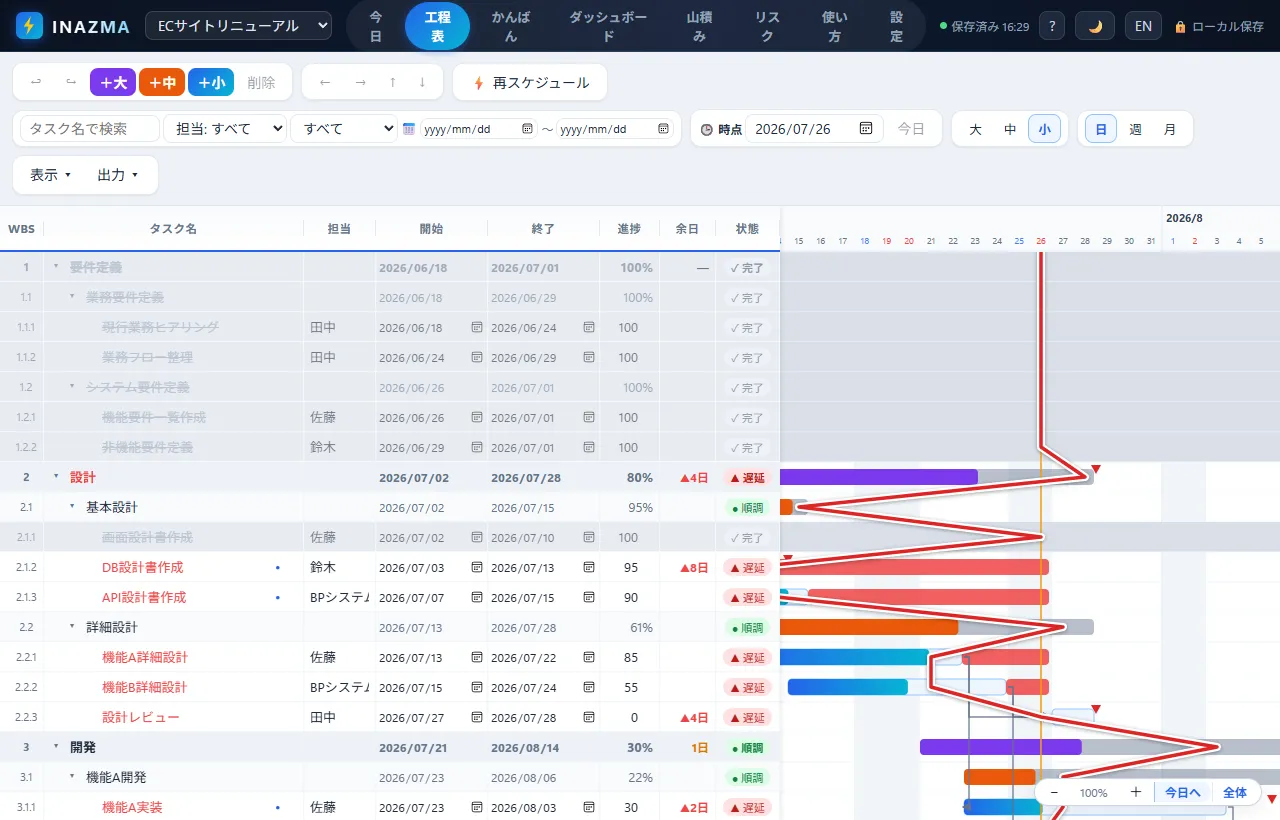Switch timeline scale to 週

[1135, 129]
